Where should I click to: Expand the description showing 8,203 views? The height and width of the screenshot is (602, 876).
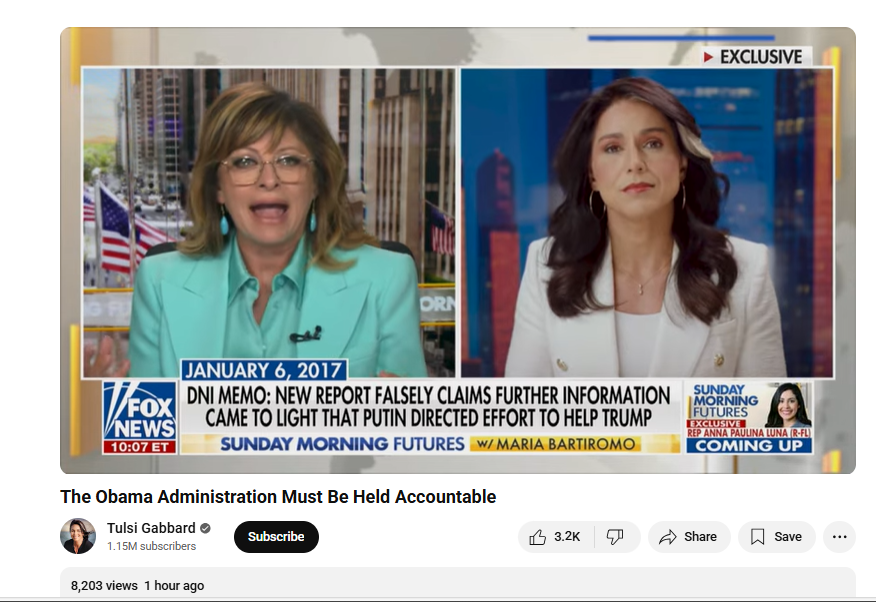click(458, 584)
